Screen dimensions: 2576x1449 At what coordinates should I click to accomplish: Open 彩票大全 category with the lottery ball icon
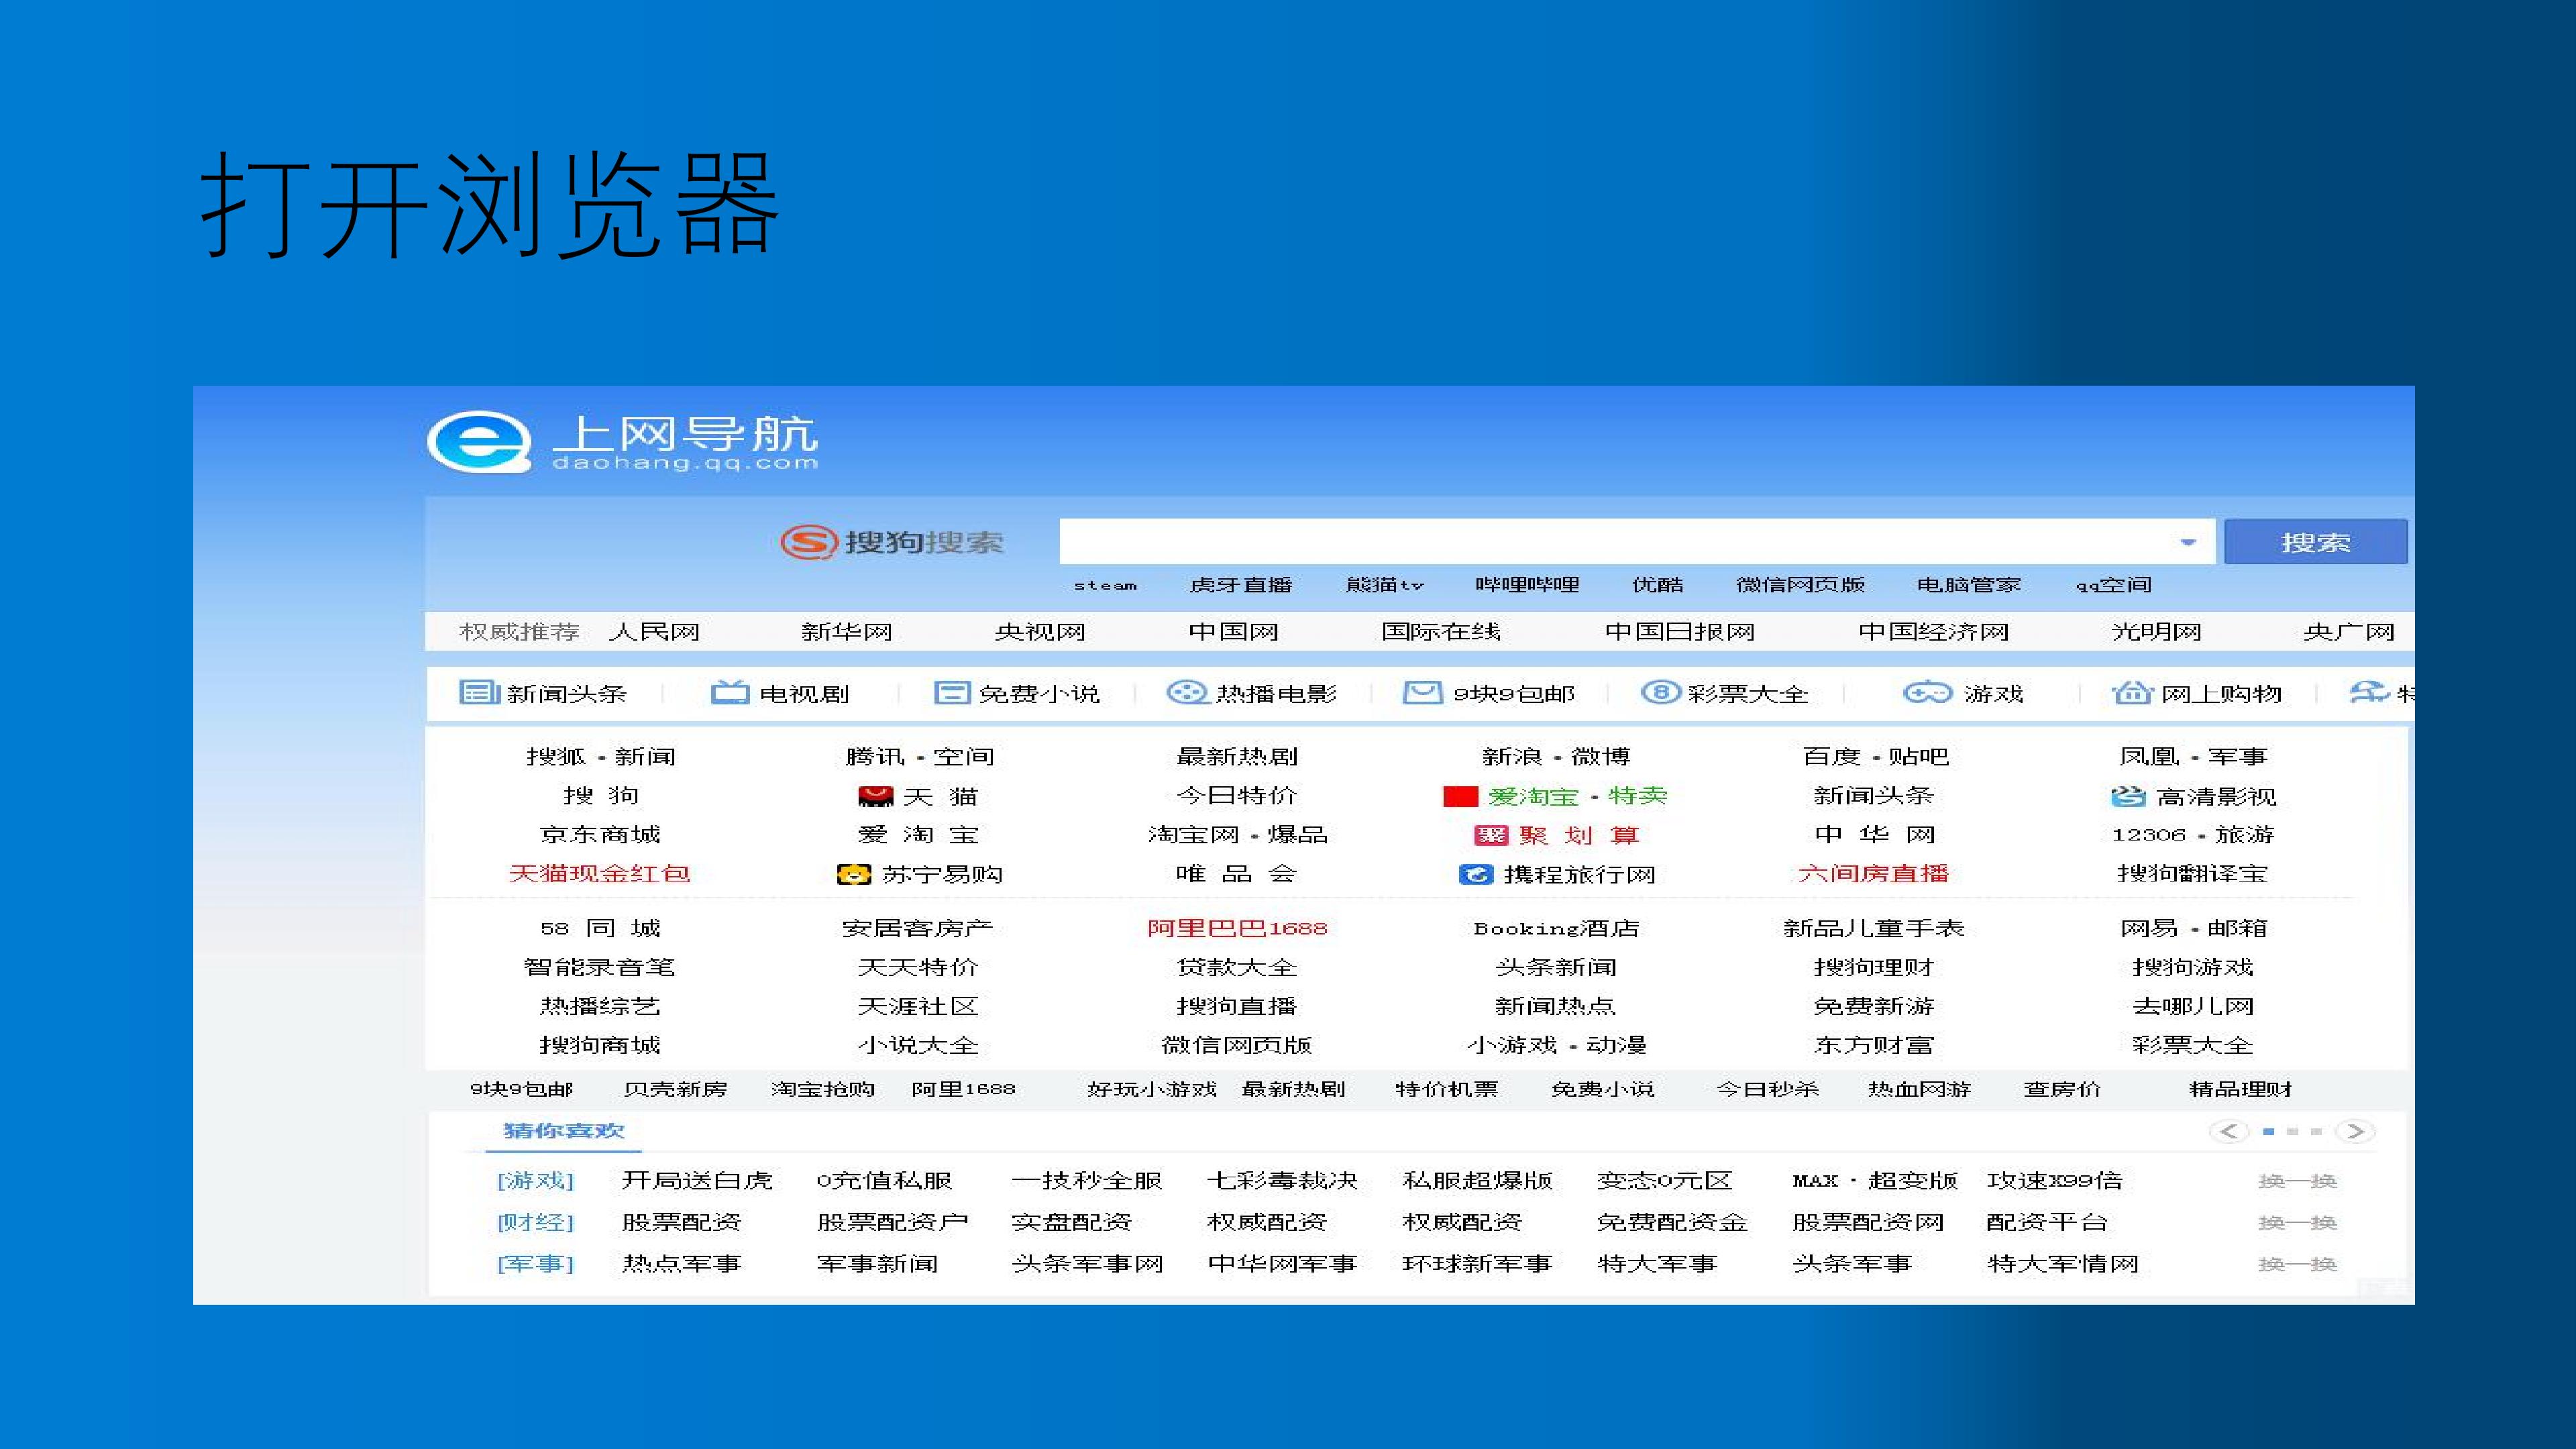pos(1725,693)
